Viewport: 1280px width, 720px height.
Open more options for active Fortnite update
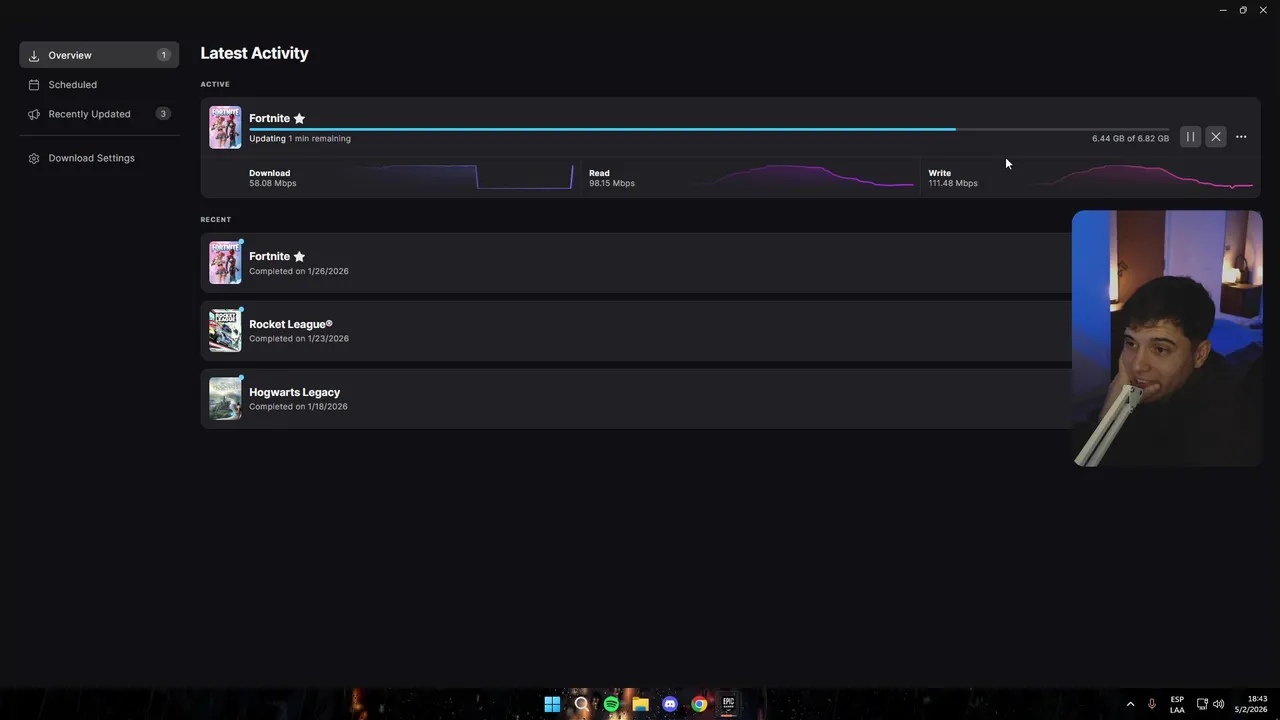click(x=1241, y=137)
